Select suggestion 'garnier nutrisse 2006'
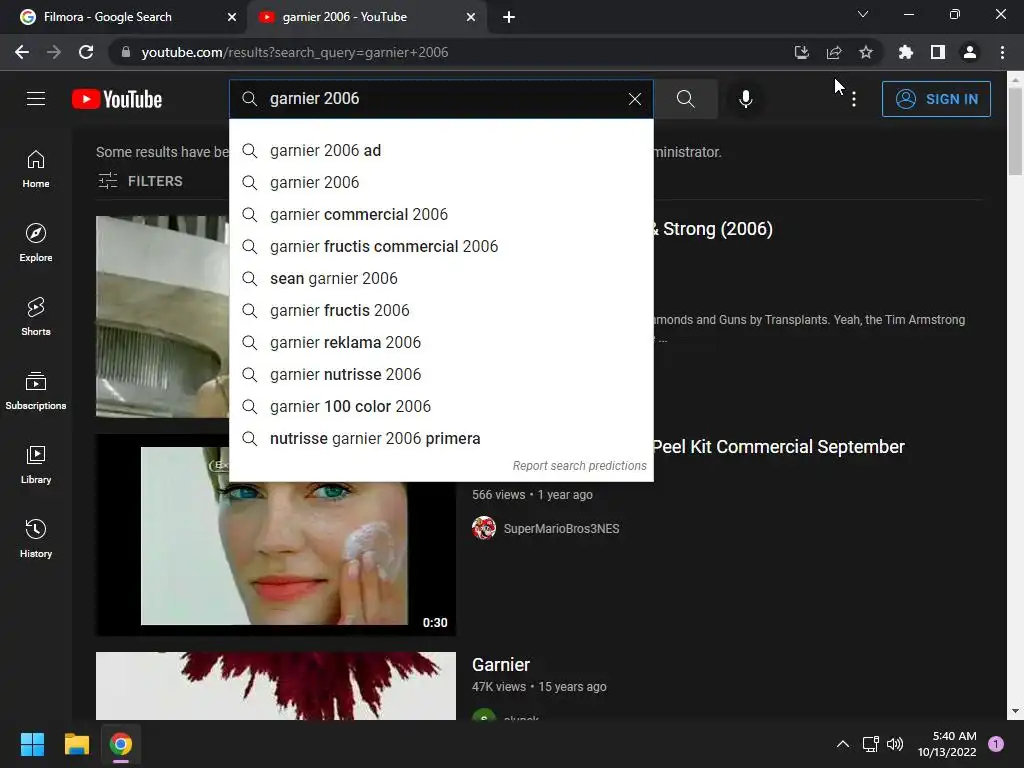 coord(441,374)
